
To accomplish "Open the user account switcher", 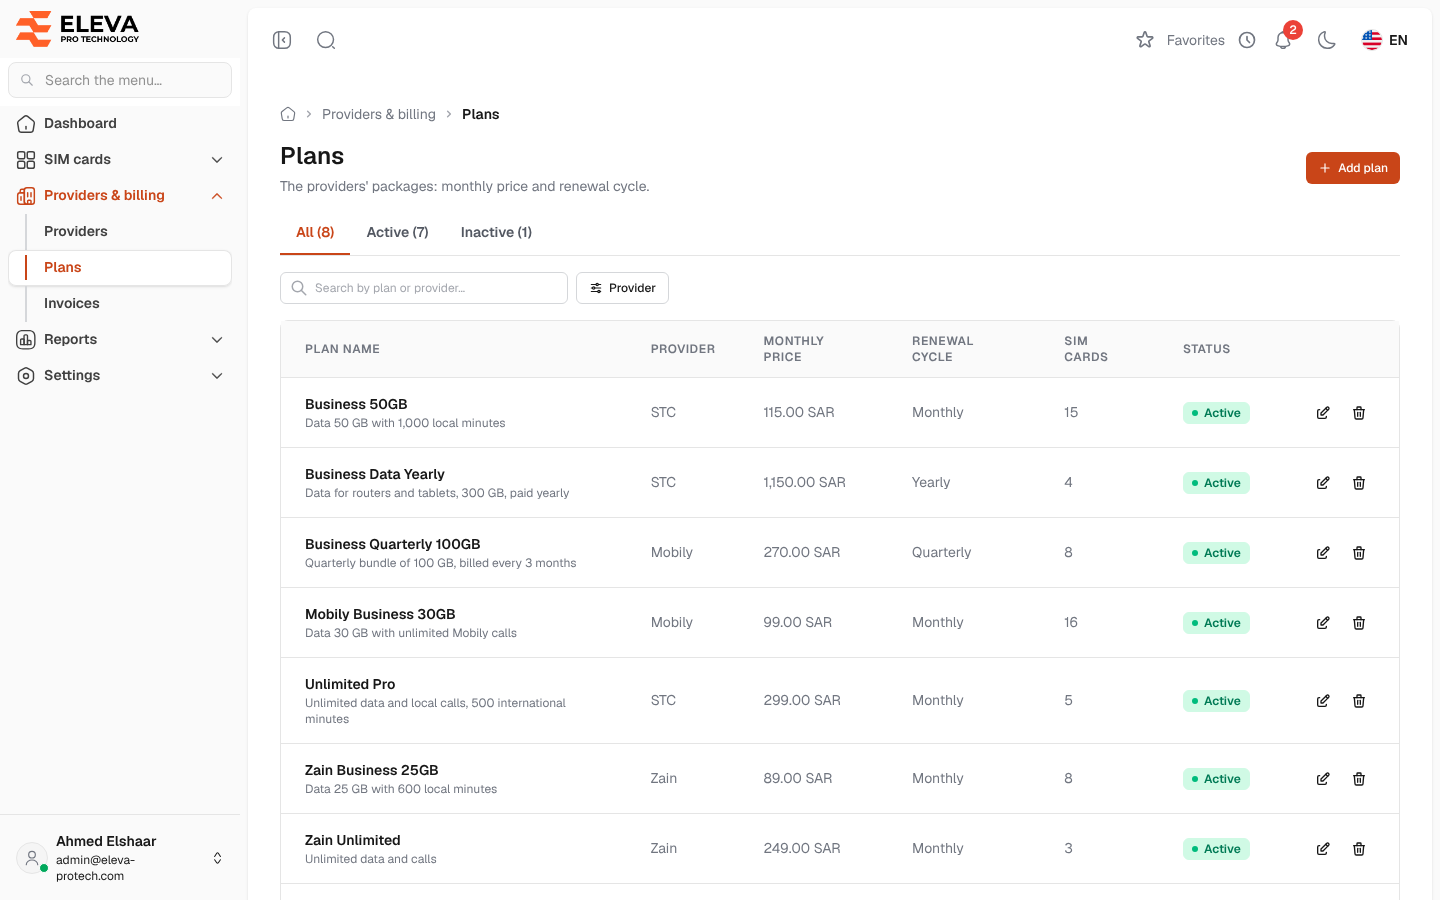I will point(120,858).
